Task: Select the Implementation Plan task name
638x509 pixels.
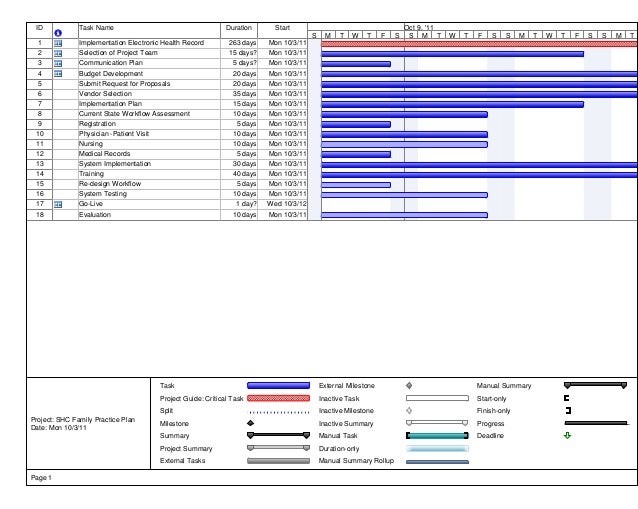Action: 110,104
